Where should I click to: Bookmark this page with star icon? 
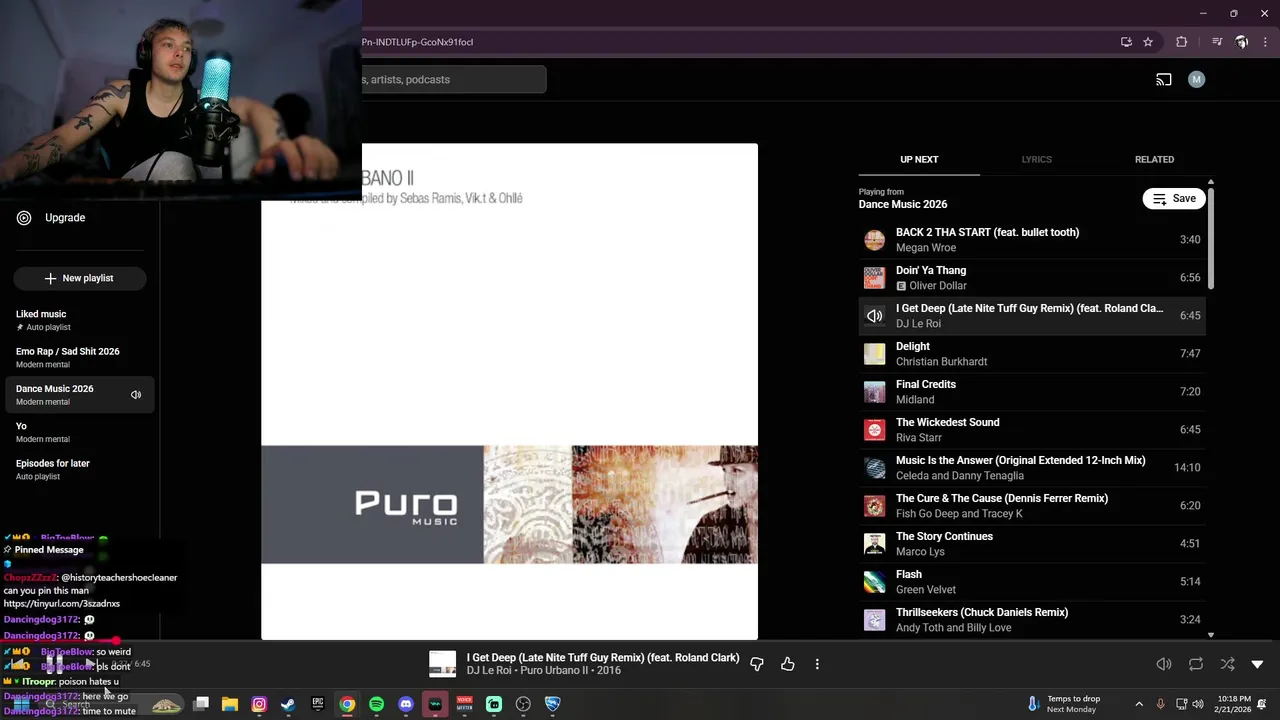click(1148, 42)
